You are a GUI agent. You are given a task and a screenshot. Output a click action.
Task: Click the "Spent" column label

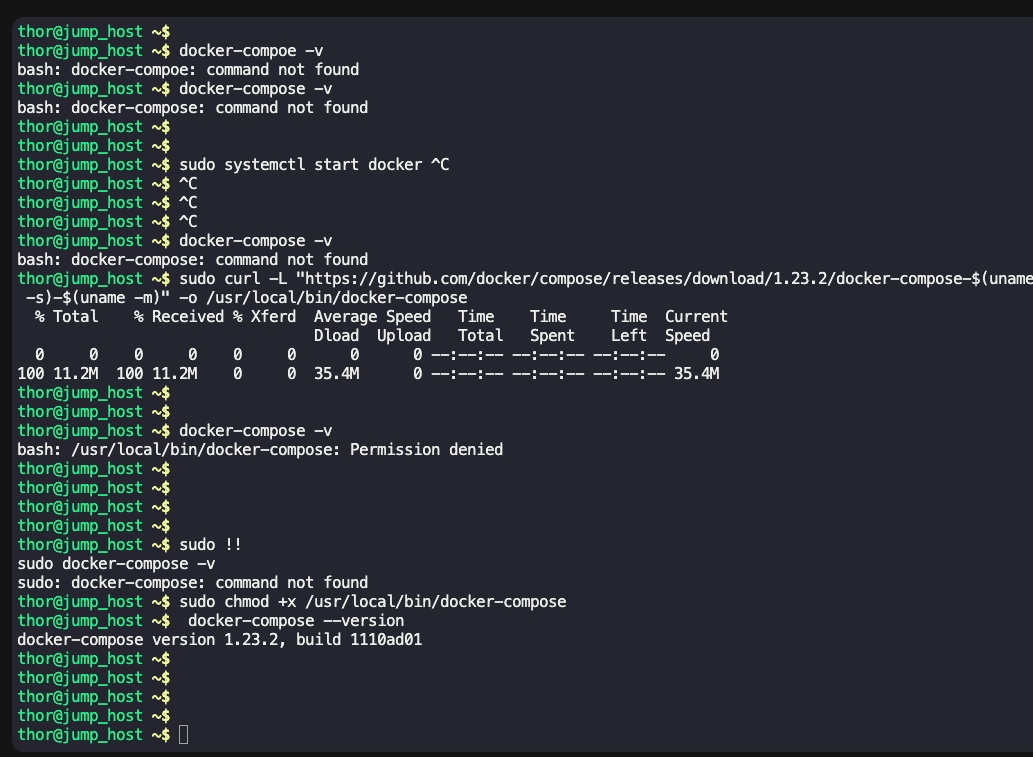(552, 336)
